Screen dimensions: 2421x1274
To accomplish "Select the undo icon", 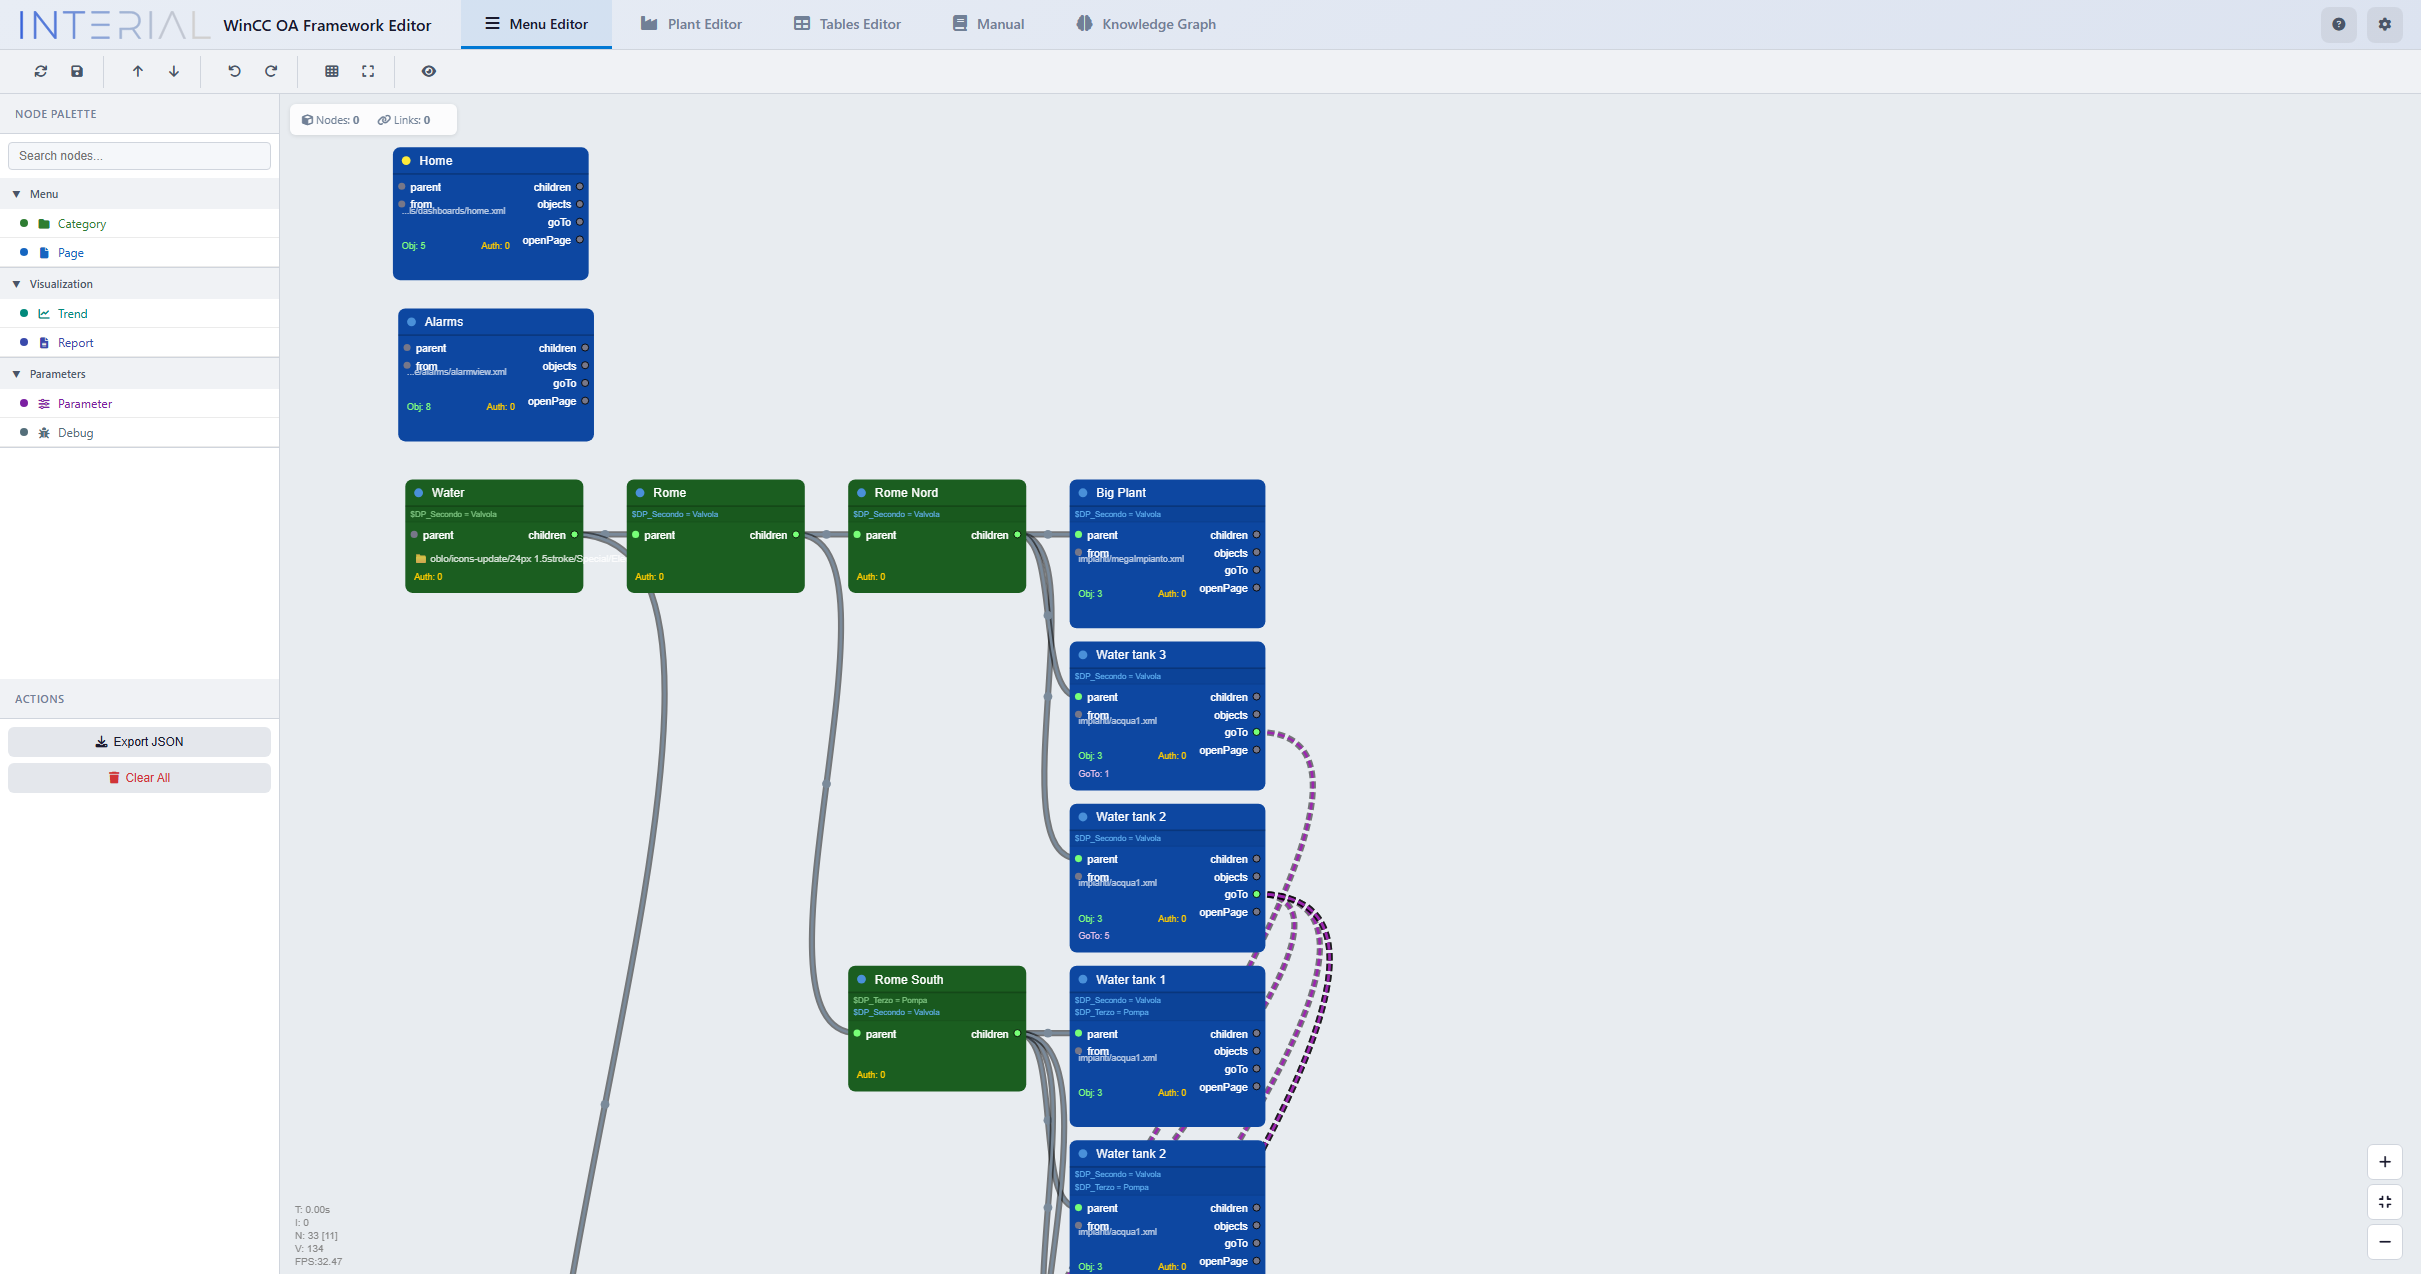I will [x=233, y=71].
